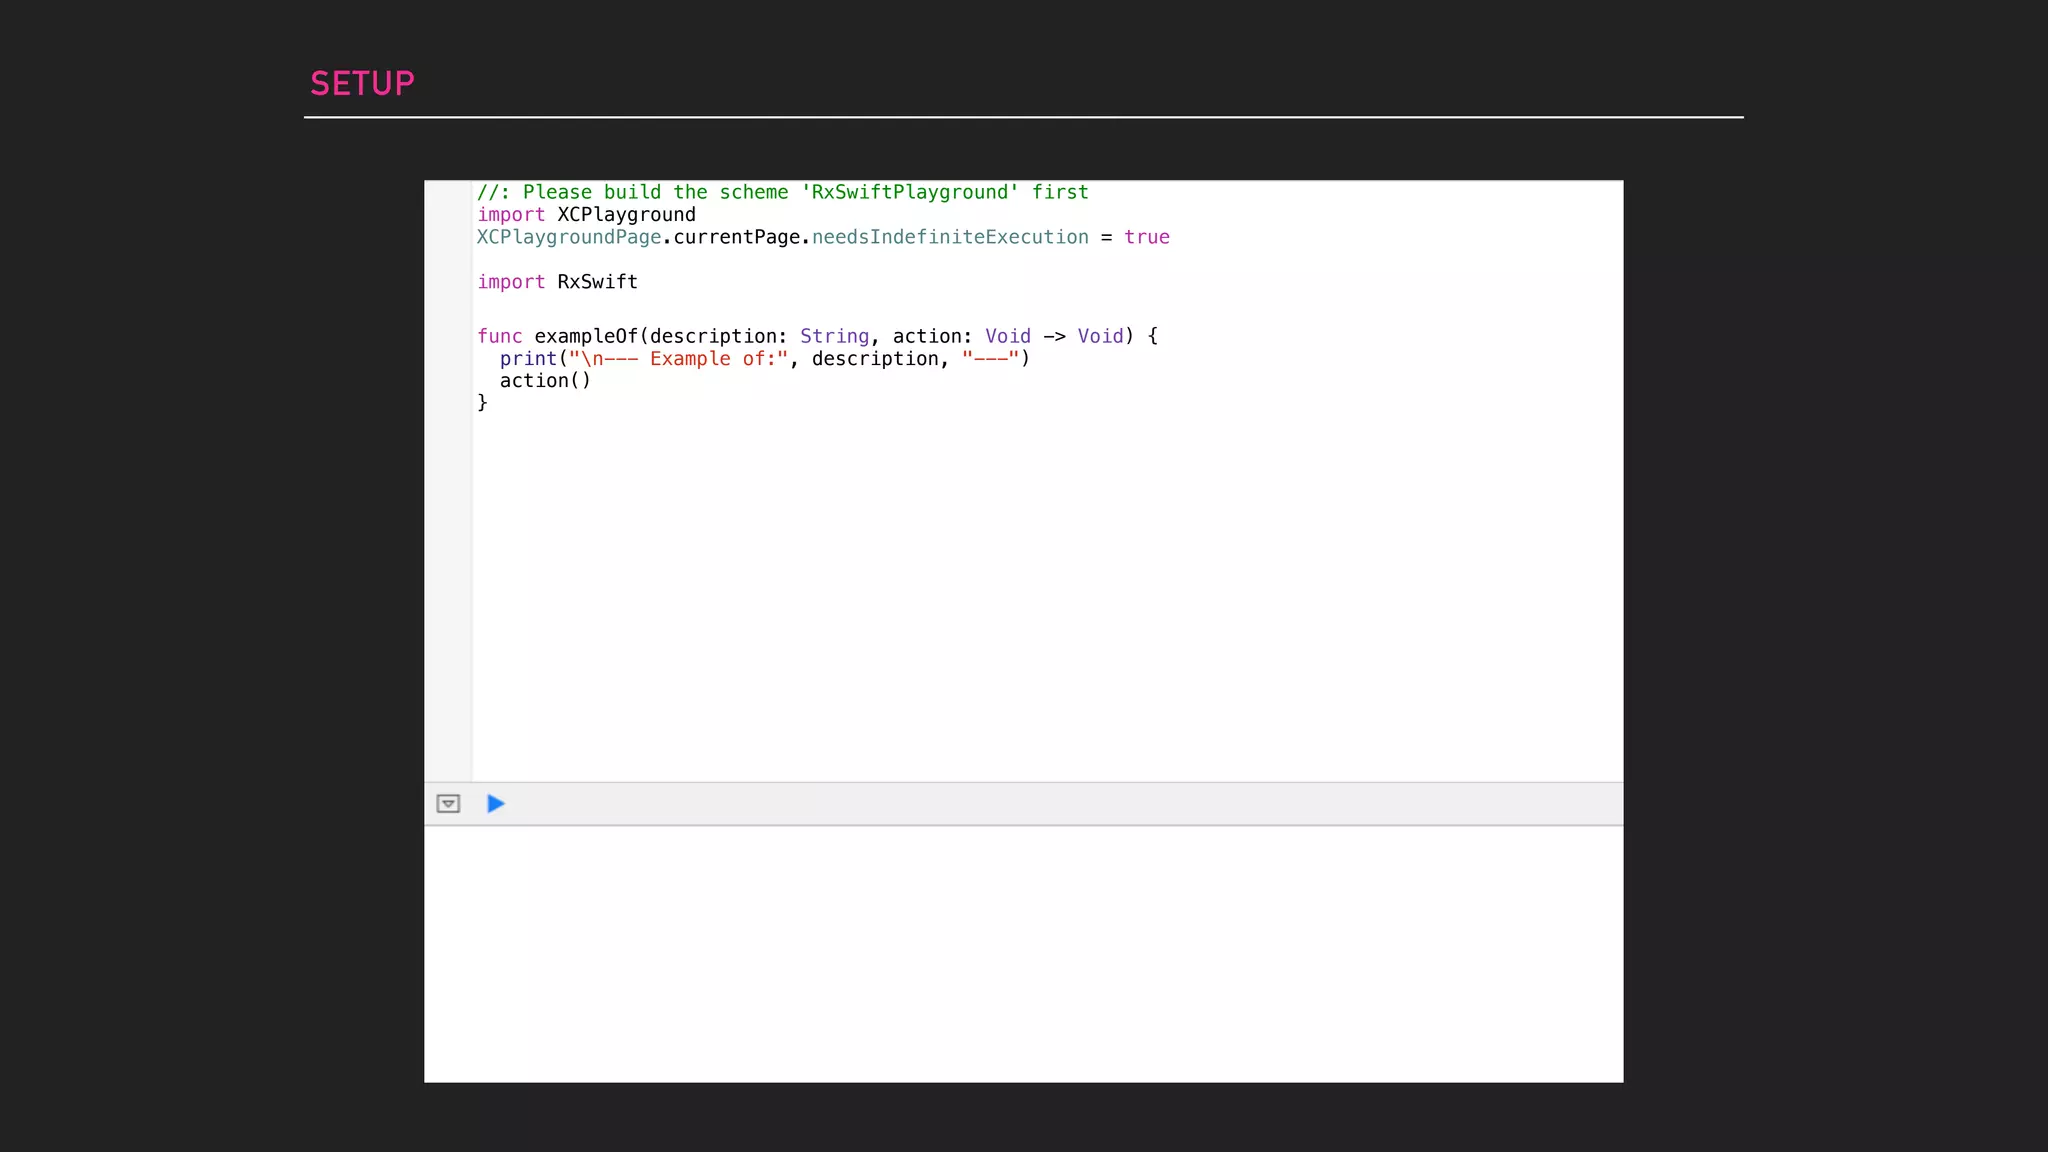Image resolution: width=2048 pixels, height=1152 pixels.
Task: Click the 'RxSwiftPlayground' text in the comment
Action: pos(909,192)
